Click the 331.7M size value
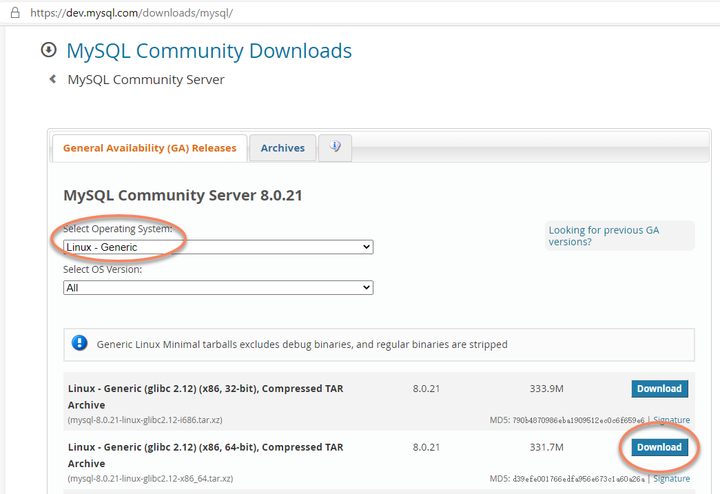Image resolution: width=720 pixels, height=494 pixels. [x=546, y=447]
